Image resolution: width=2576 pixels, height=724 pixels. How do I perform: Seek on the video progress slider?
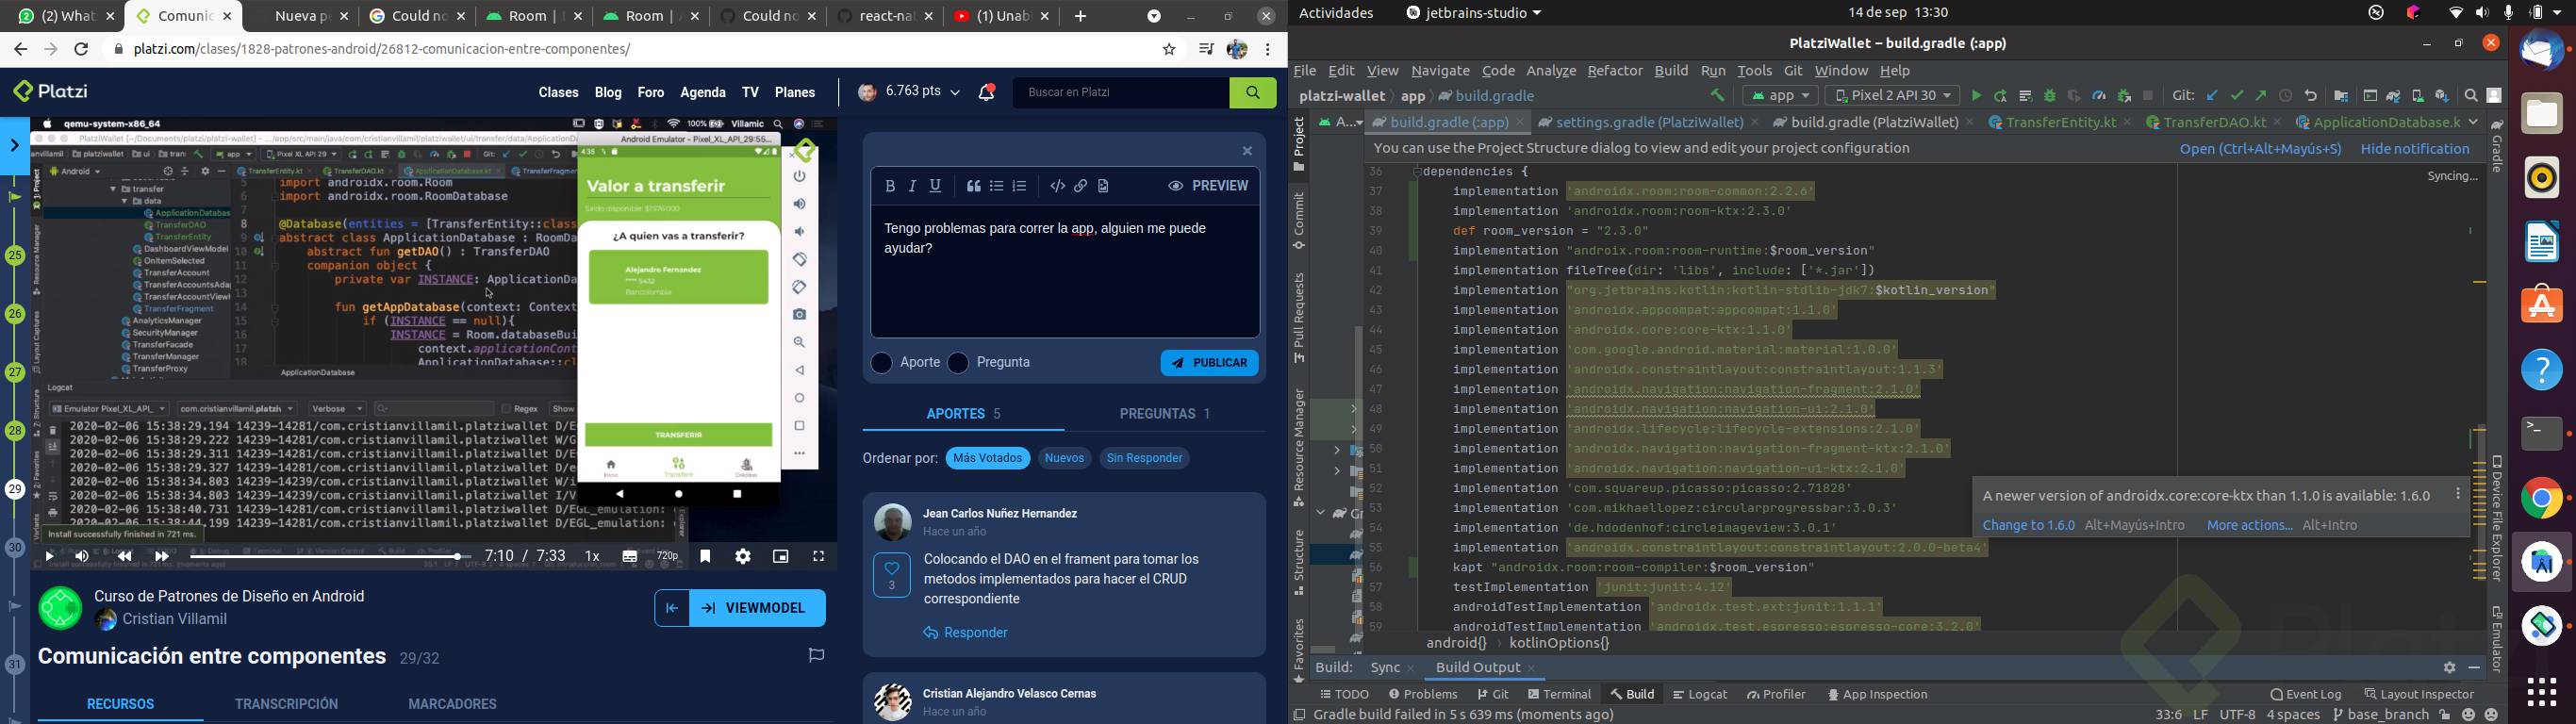point(331,557)
